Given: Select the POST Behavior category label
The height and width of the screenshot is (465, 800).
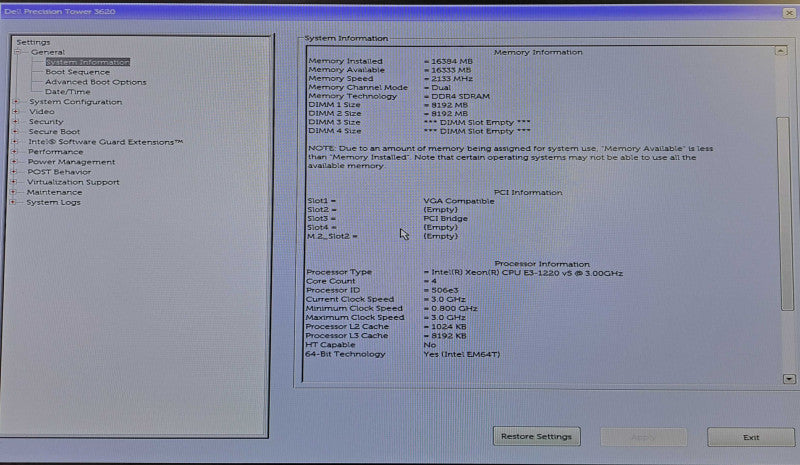Looking at the screenshot, I should coord(59,172).
